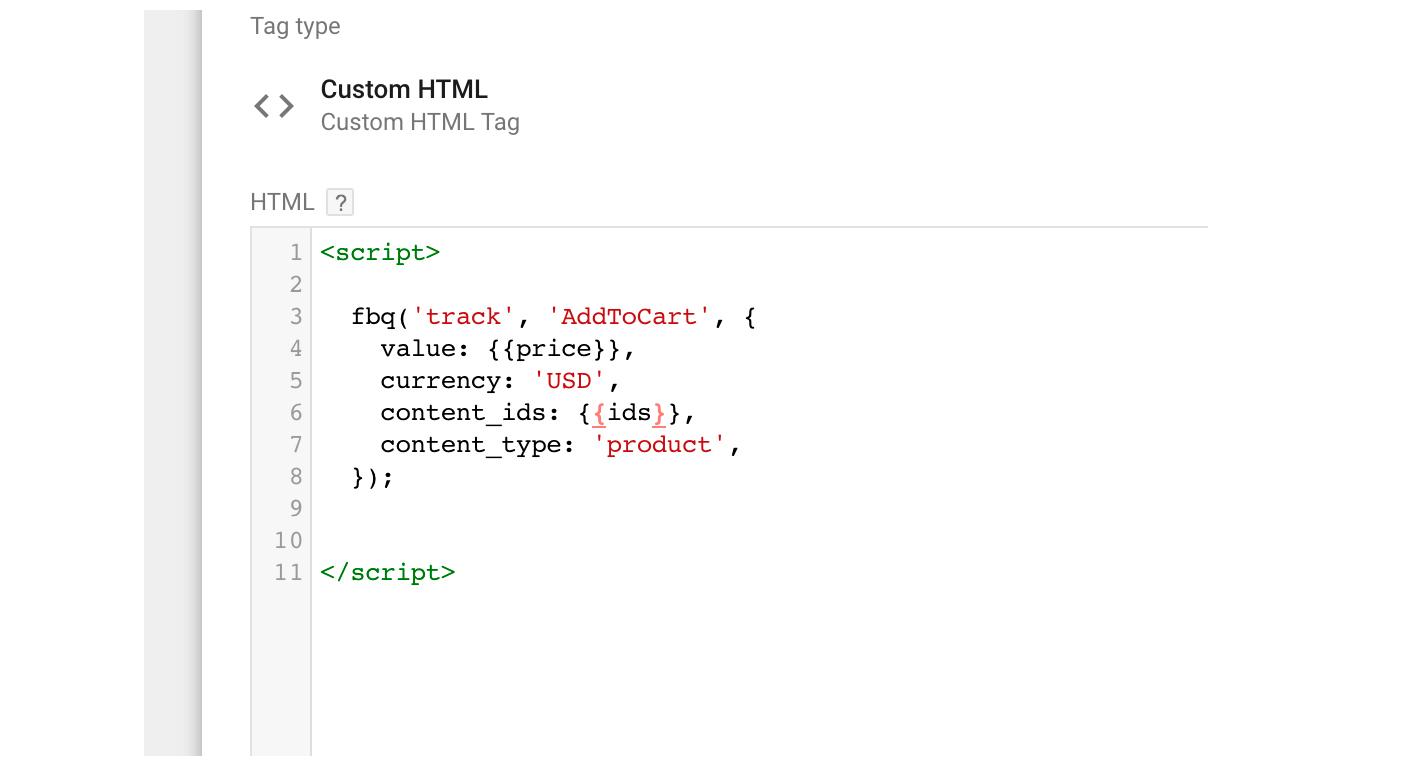Screen dimensions: 1411x766
Task: Click the 'track' string in fbq call
Action: pos(463,317)
